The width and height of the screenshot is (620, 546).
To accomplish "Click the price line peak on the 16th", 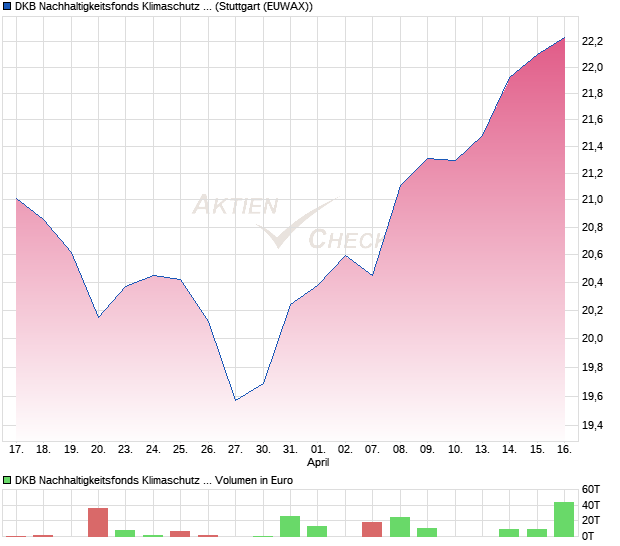I will pos(564,38).
